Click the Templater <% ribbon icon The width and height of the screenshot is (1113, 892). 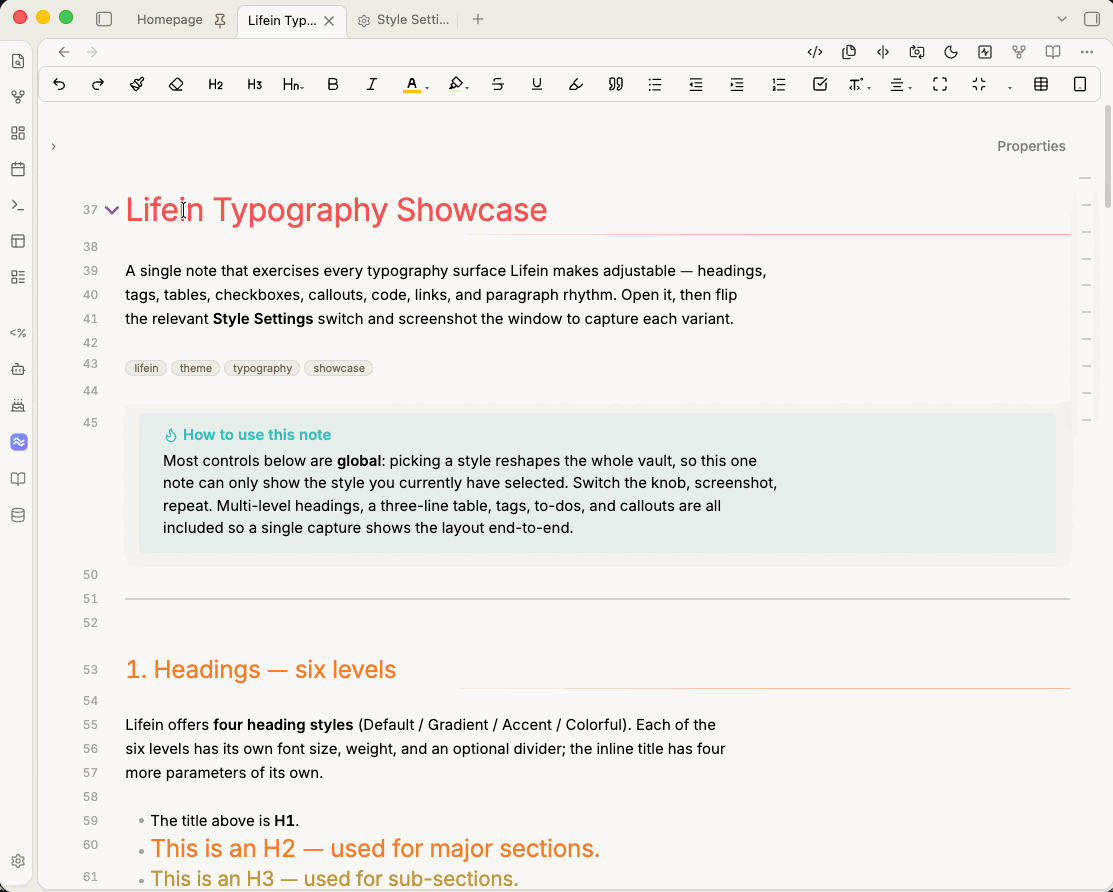click(18, 333)
